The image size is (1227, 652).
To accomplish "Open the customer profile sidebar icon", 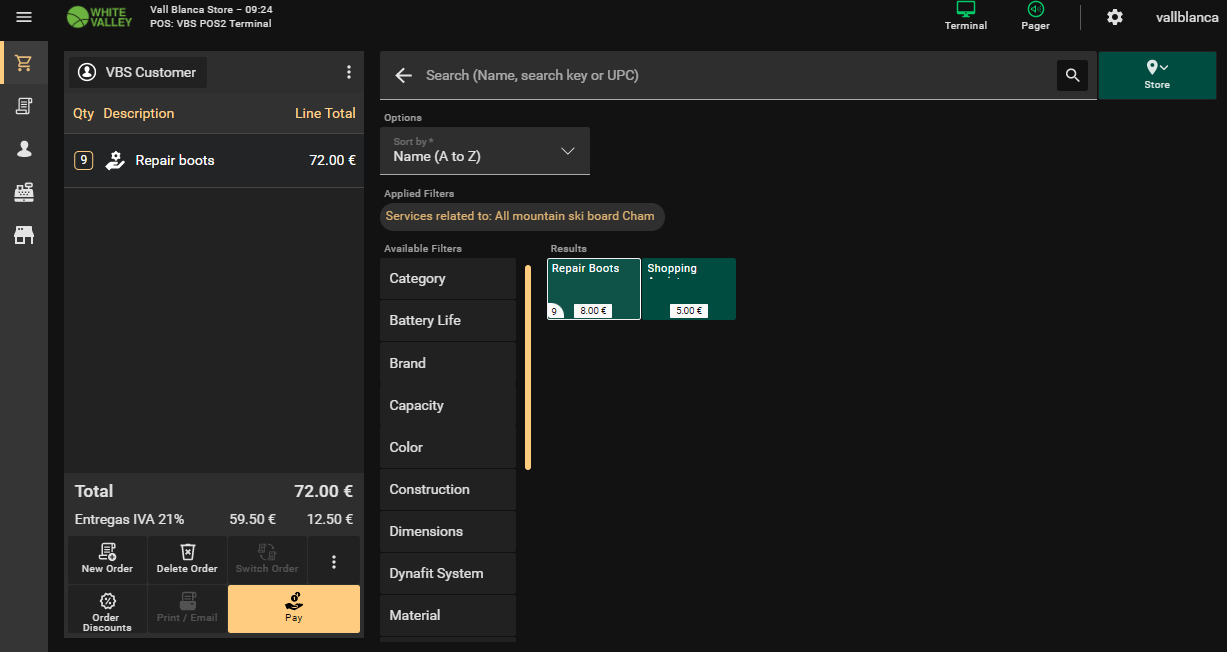I will click(24, 149).
